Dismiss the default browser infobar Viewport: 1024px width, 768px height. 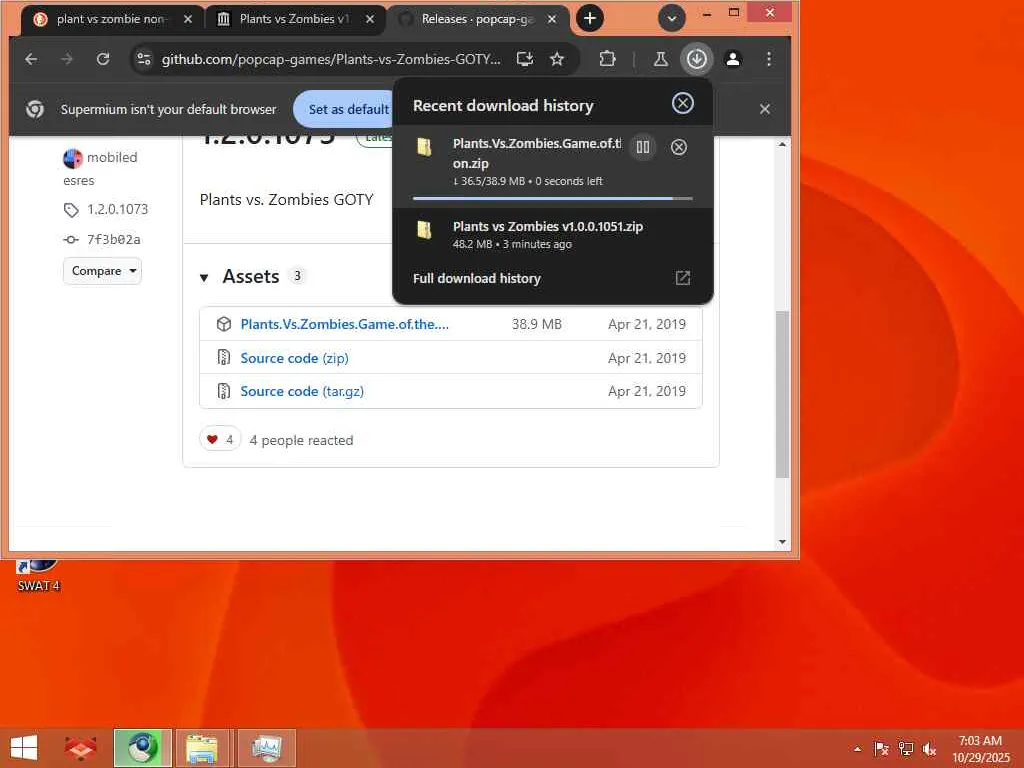pyautogui.click(x=765, y=109)
